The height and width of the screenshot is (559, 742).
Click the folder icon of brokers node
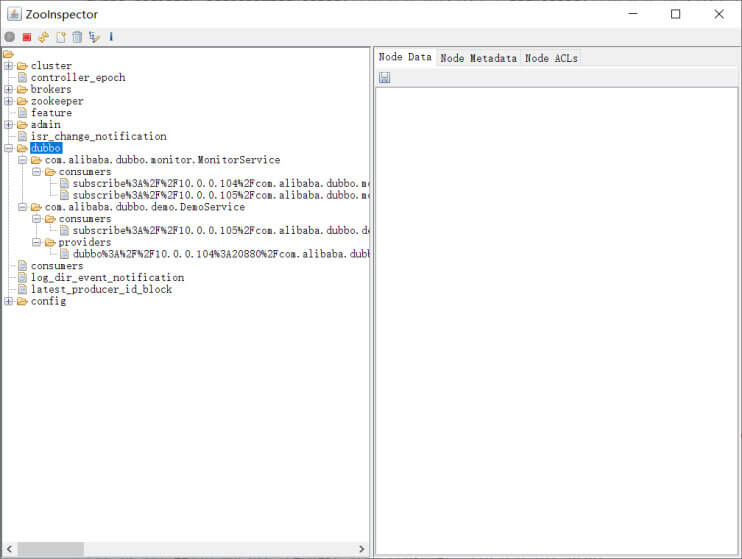pos(22,89)
